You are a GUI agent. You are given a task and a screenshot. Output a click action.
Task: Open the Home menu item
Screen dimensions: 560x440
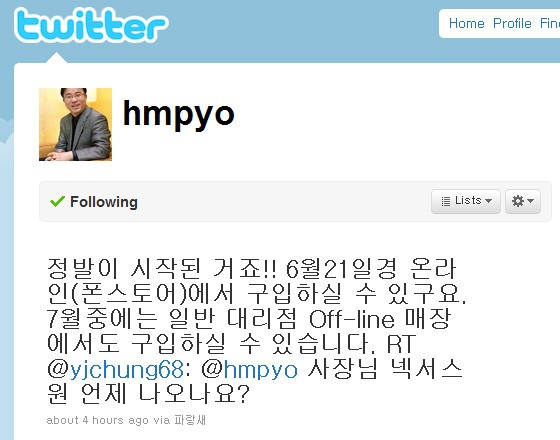coord(466,24)
